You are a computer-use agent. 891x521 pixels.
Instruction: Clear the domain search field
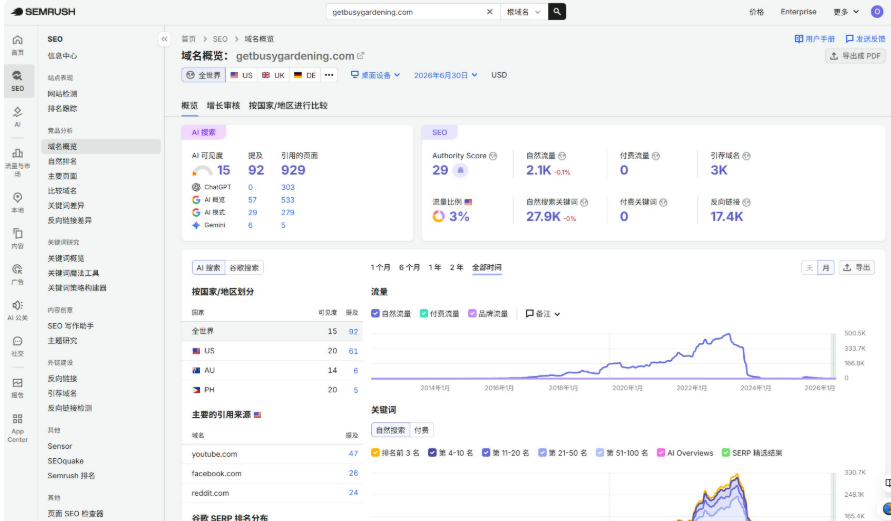pyautogui.click(x=489, y=11)
